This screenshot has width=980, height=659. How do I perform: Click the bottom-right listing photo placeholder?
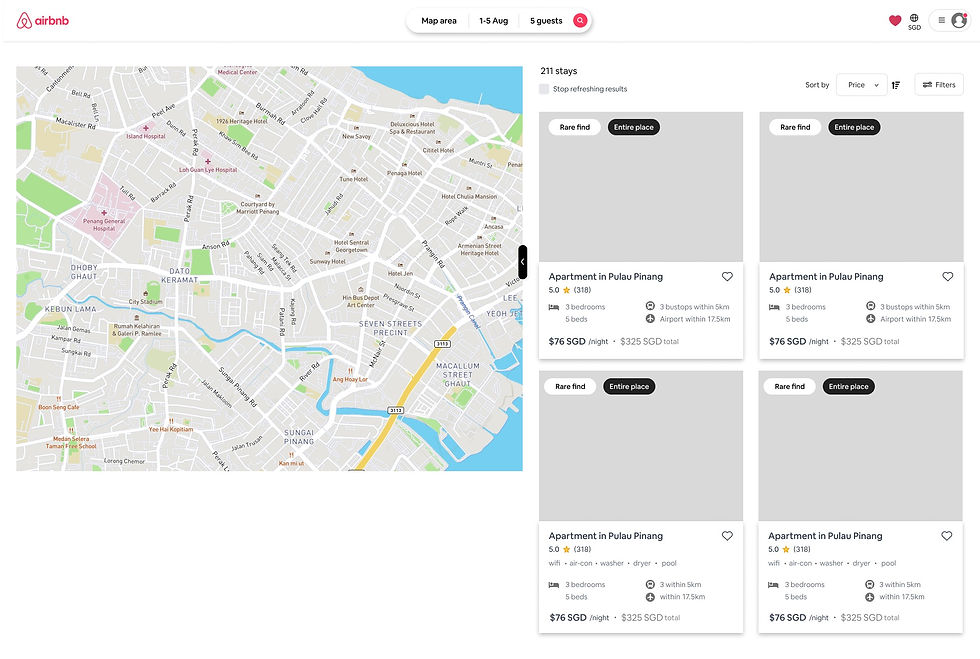[x=861, y=446]
